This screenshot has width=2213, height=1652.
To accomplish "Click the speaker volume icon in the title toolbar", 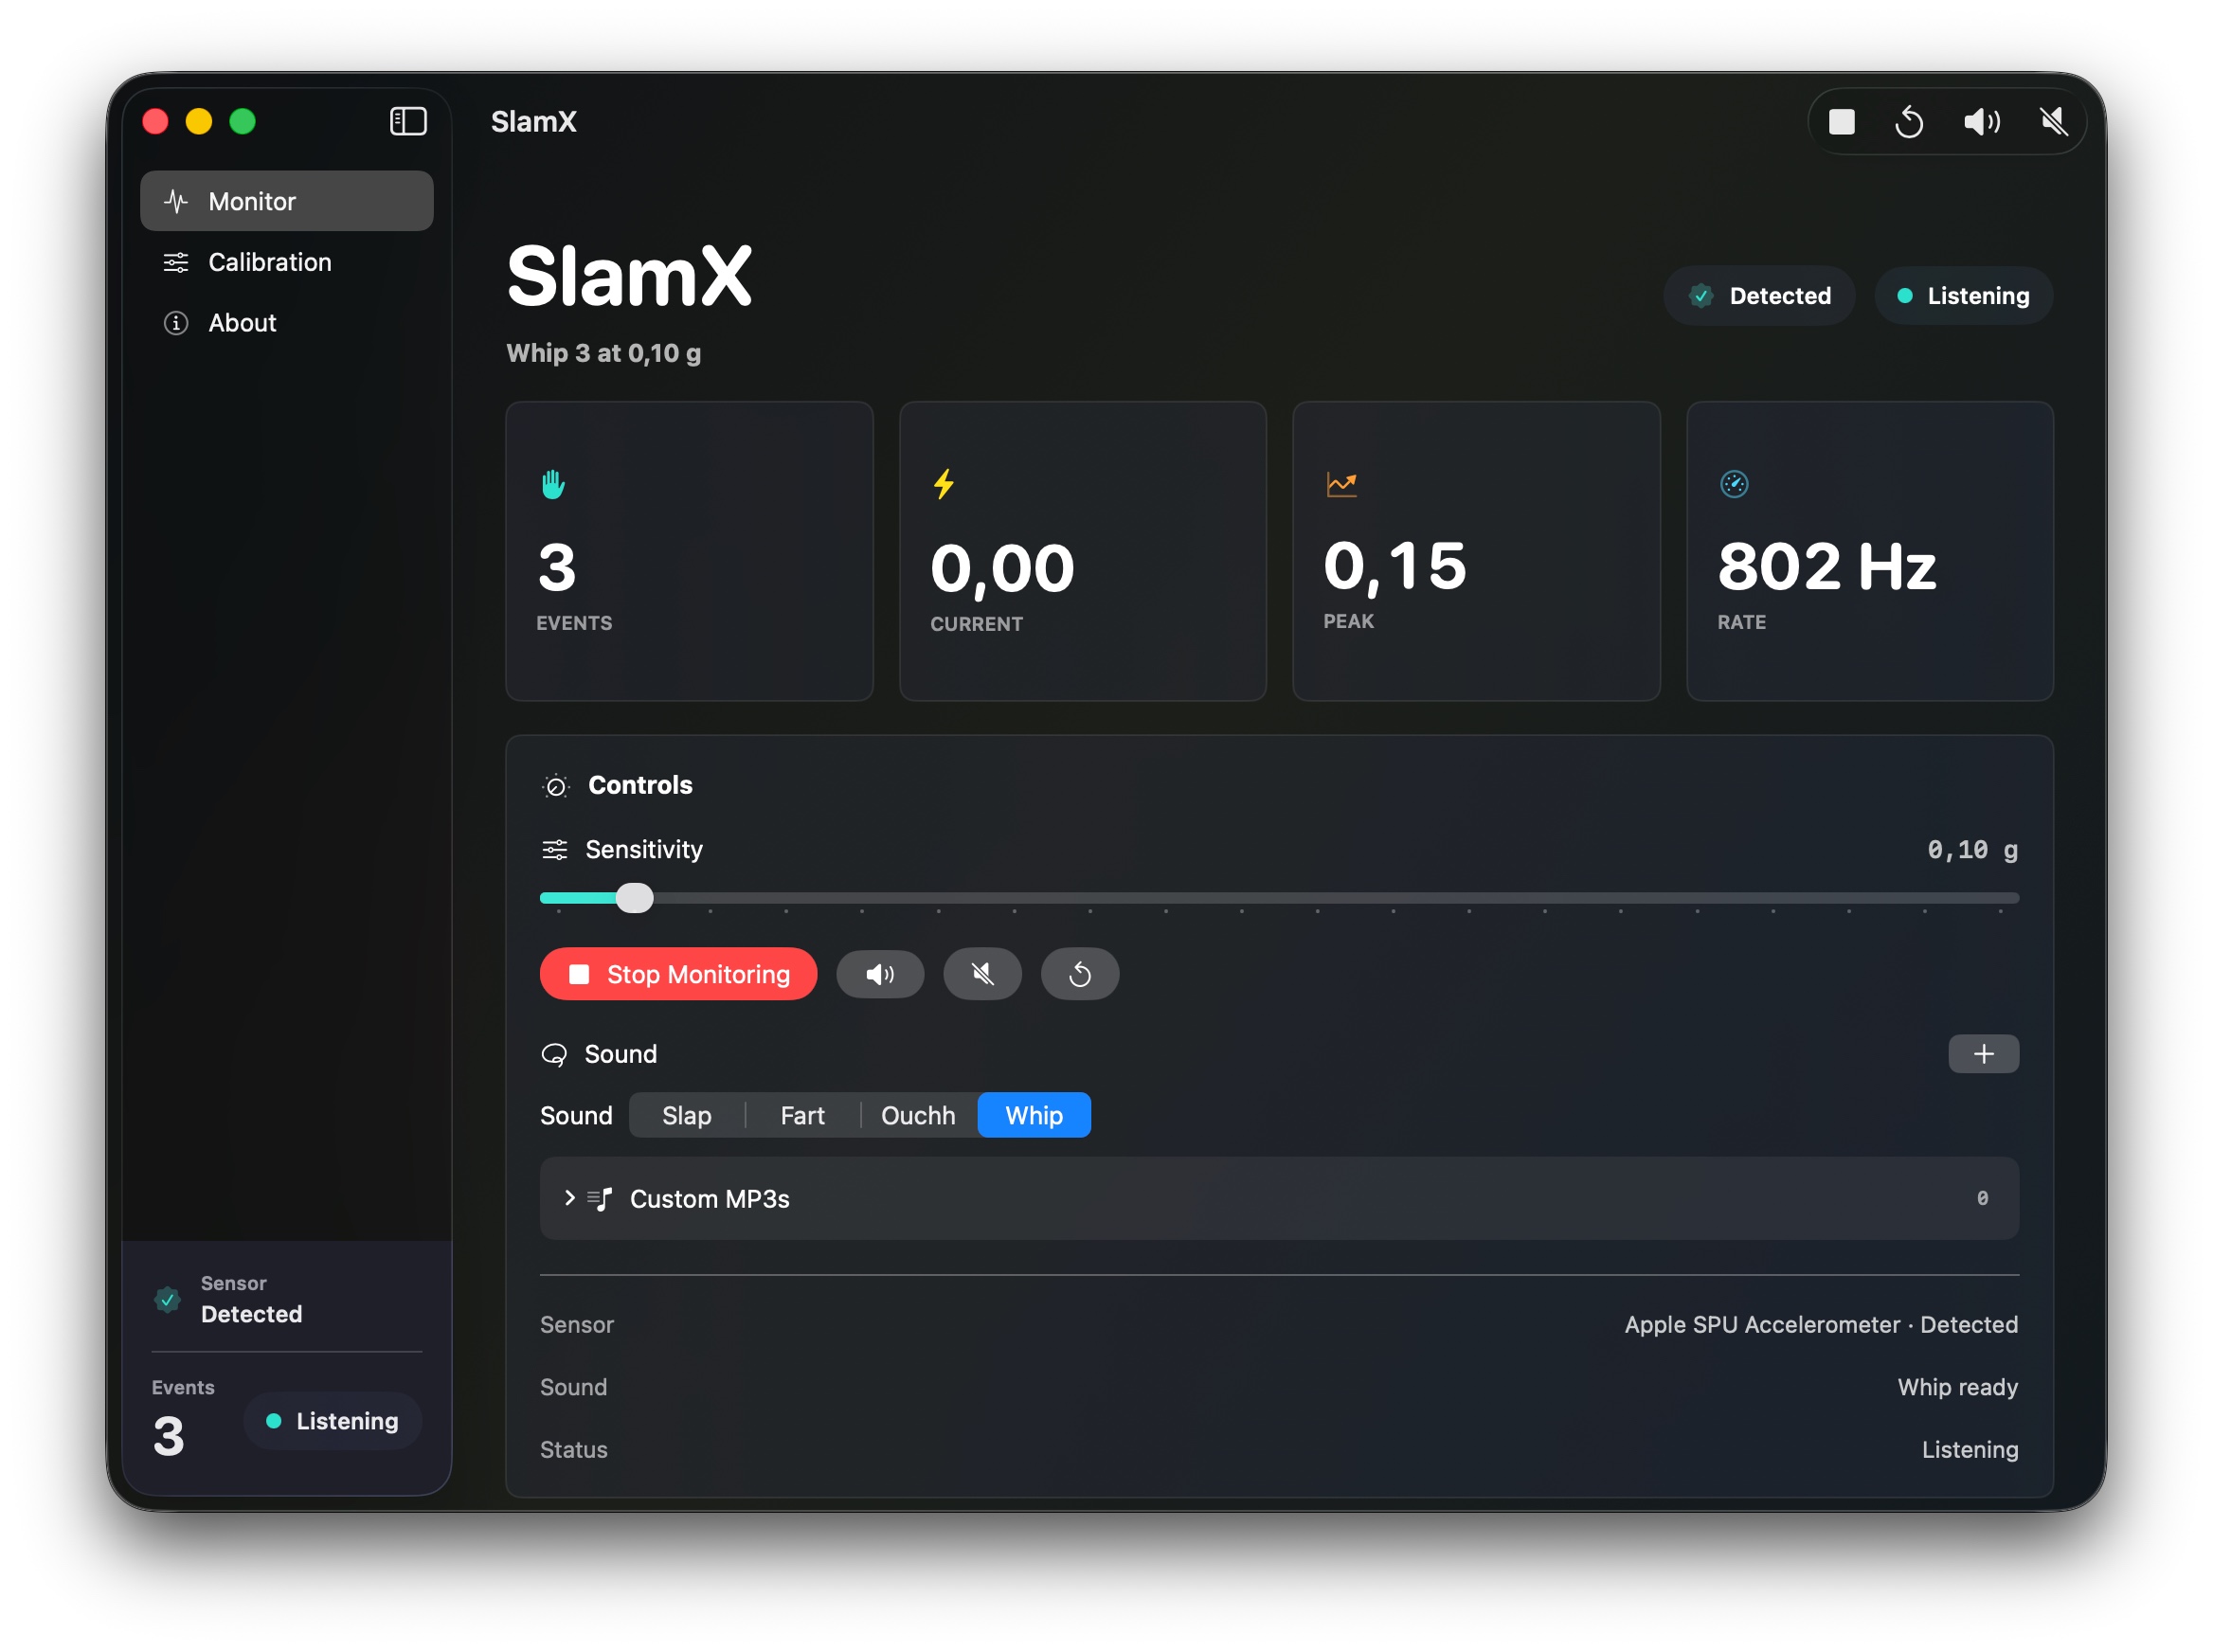I will [x=1981, y=122].
